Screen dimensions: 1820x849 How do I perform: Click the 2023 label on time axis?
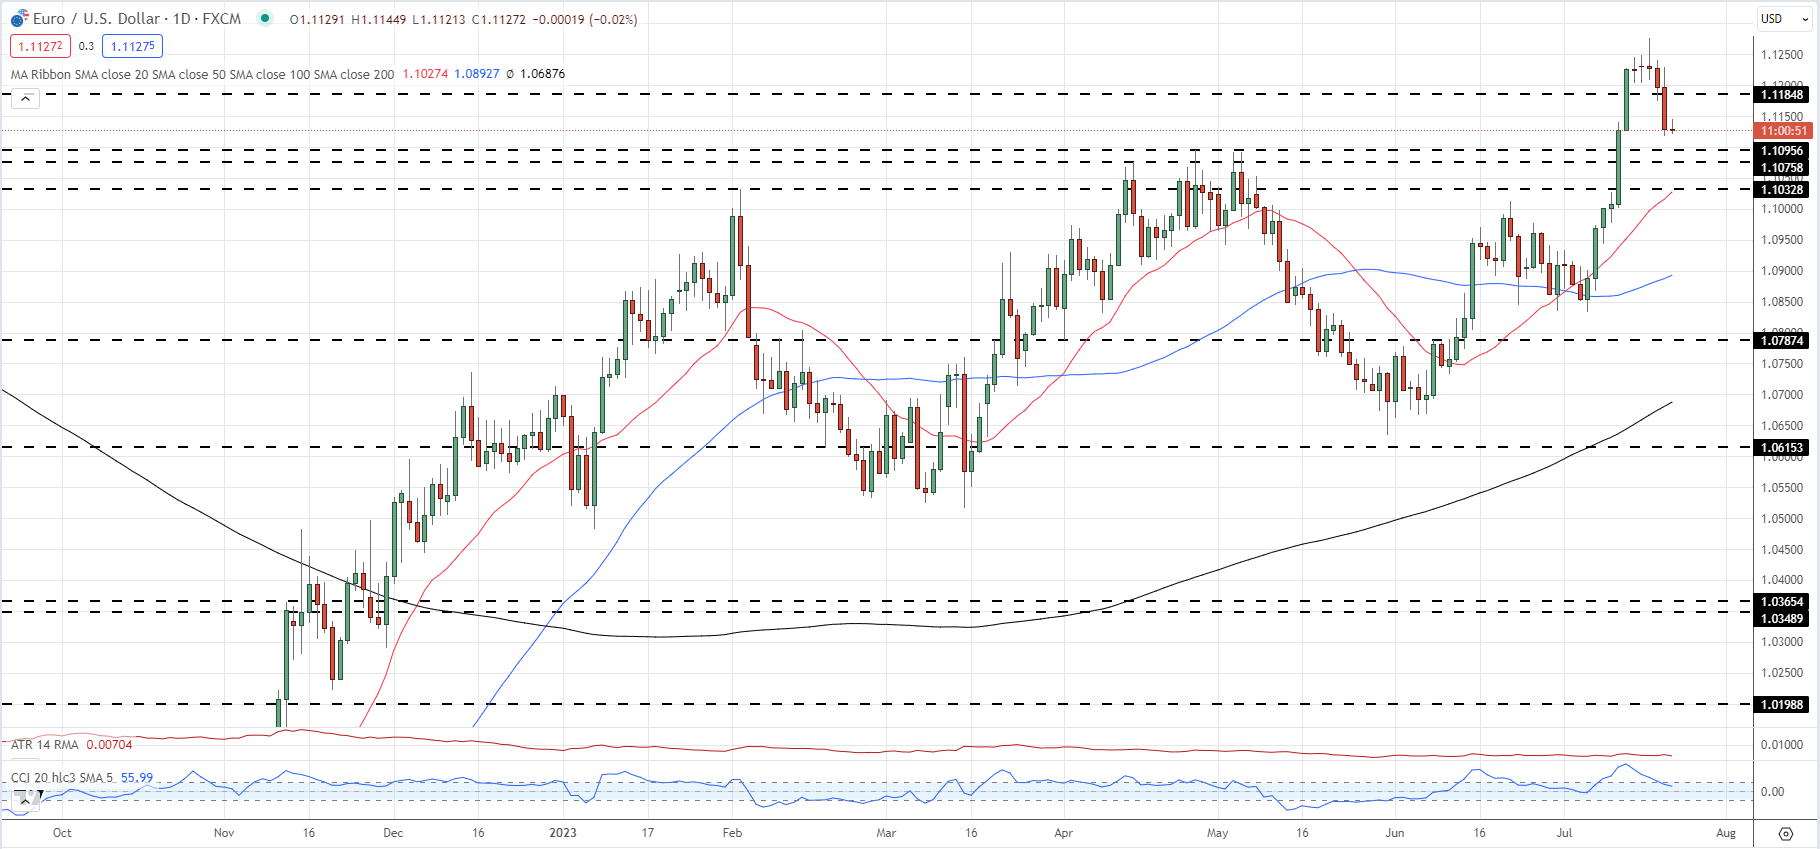pos(563,833)
